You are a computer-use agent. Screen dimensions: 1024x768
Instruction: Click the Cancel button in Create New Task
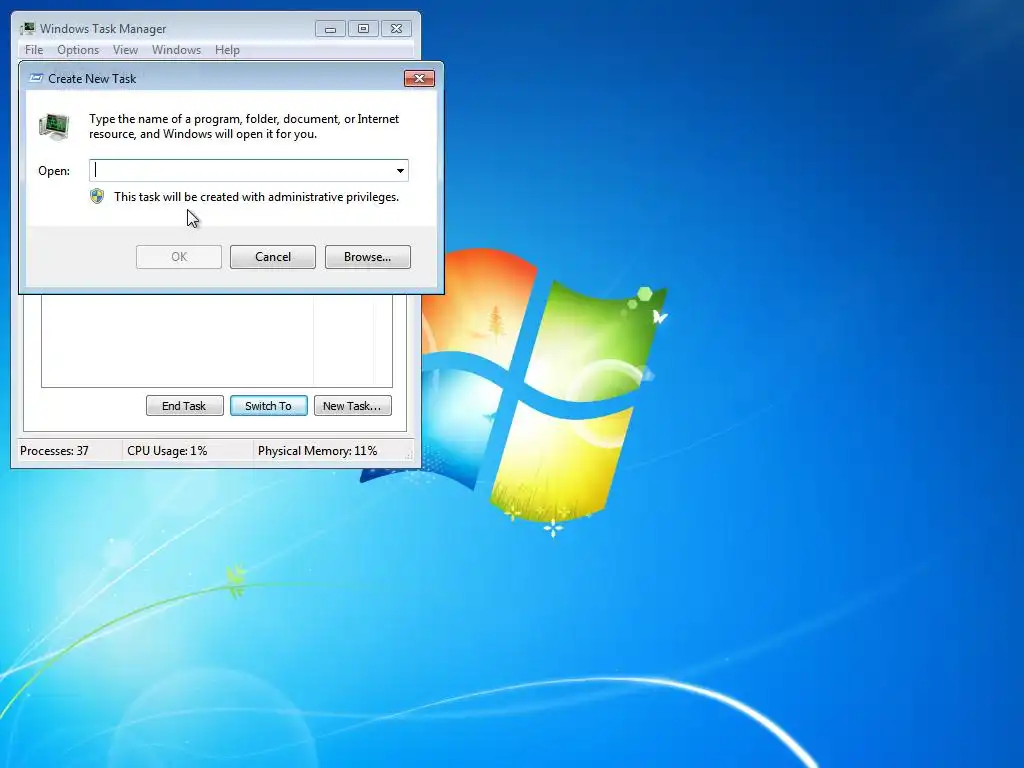click(273, 257)
